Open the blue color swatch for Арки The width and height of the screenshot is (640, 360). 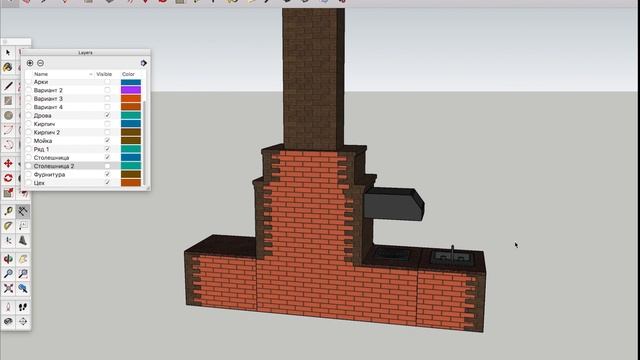[131, 82]
